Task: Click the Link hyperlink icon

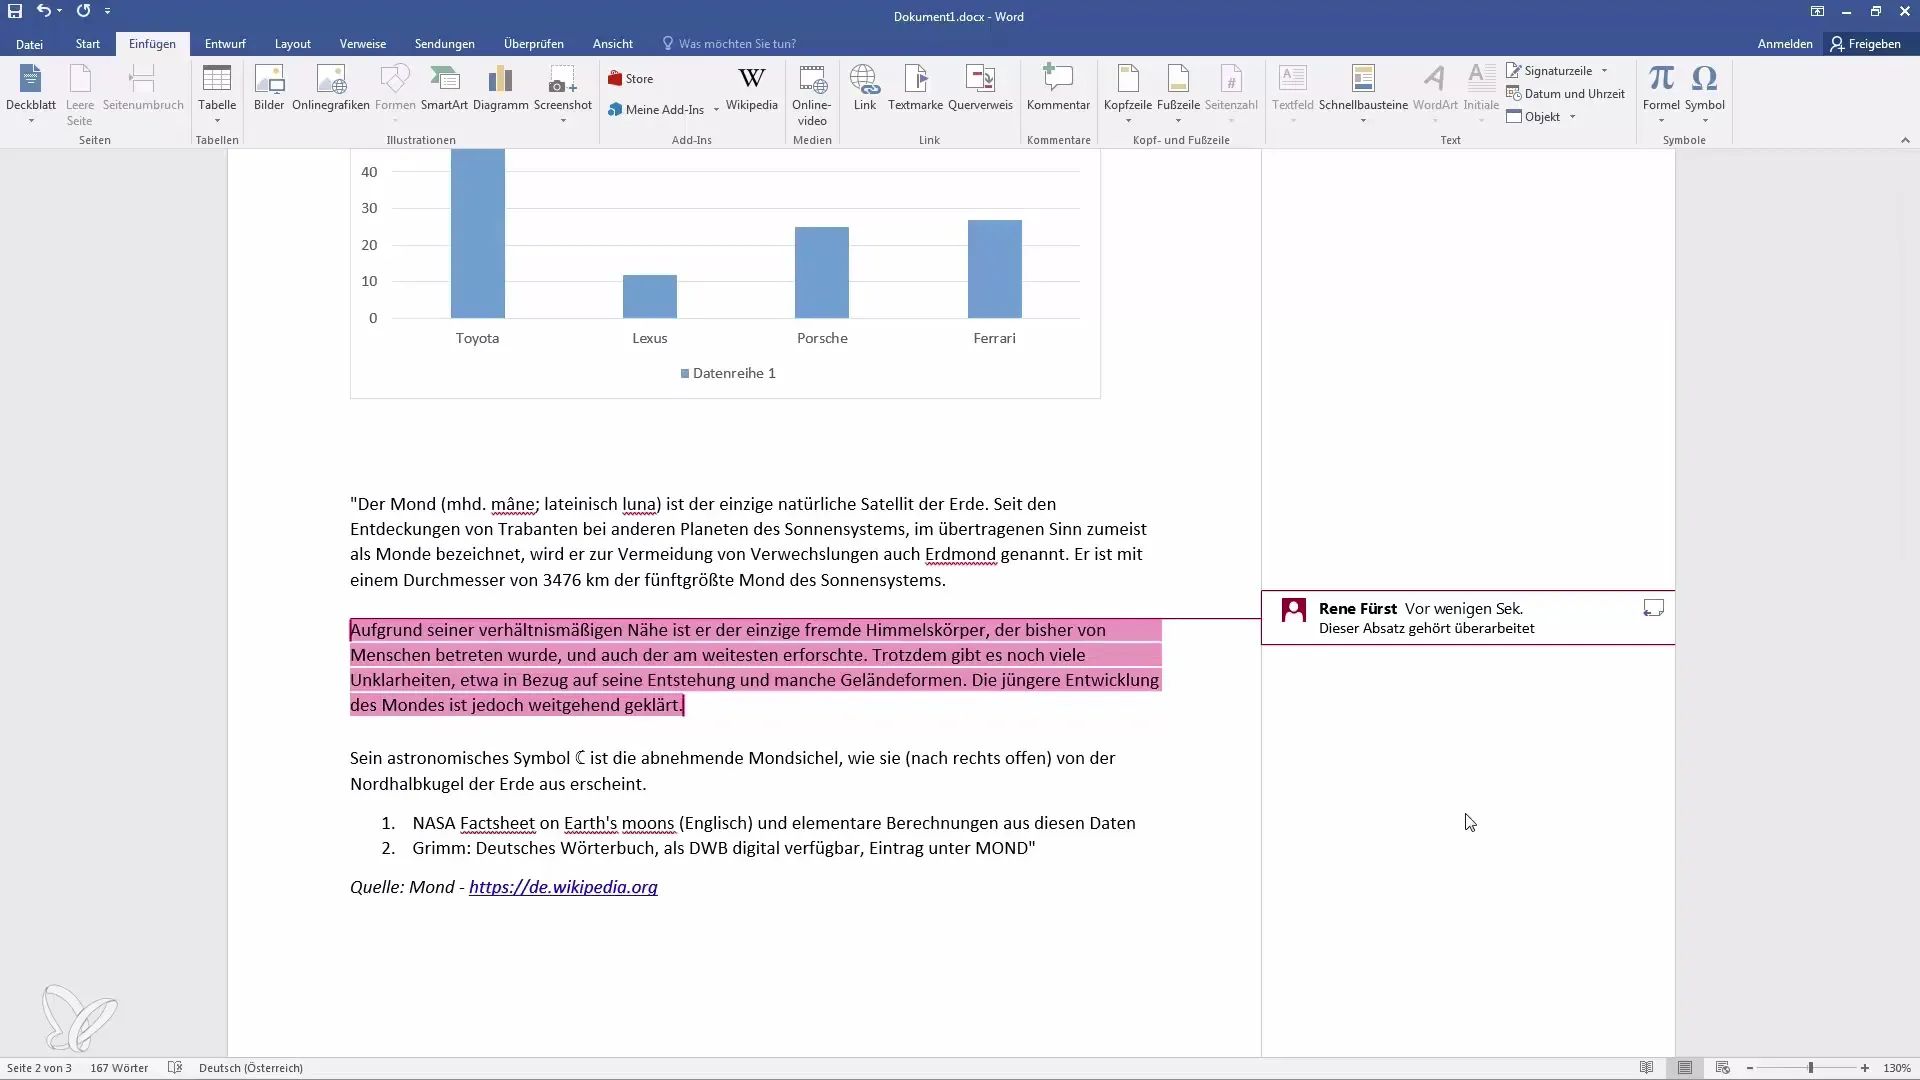Action: click(865, 88)
